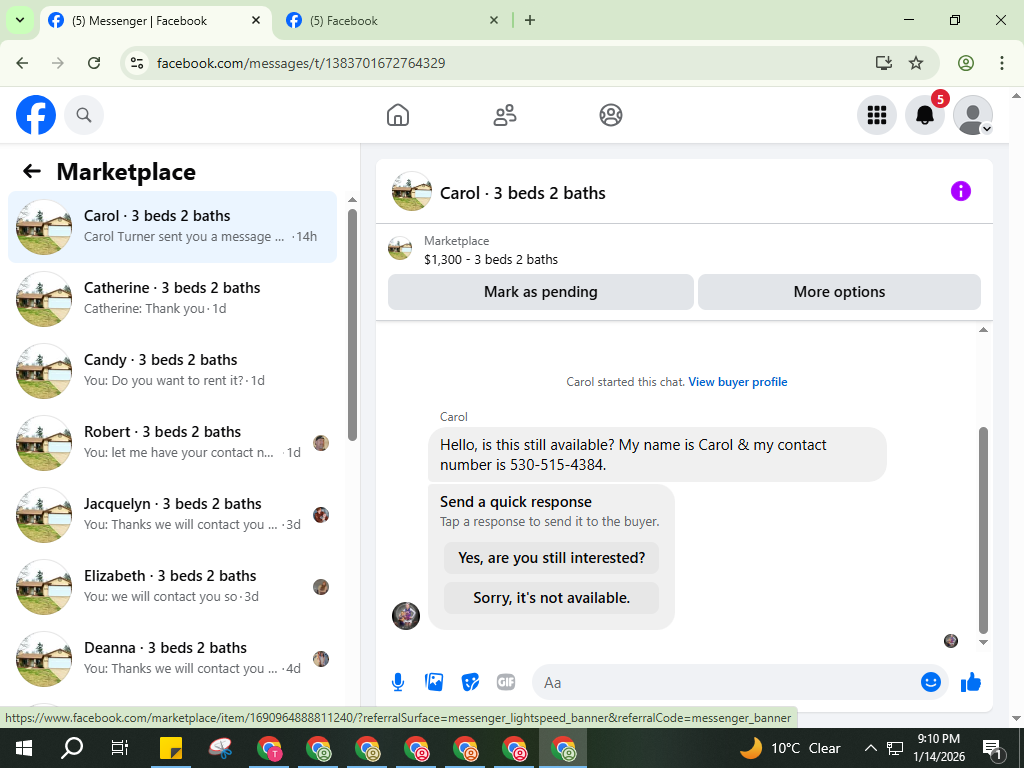This screenshot has width=1024, height=768.
Task: Open the Deanna 3 beds 2 baths conversation
Action: click(x=172, y=658)
